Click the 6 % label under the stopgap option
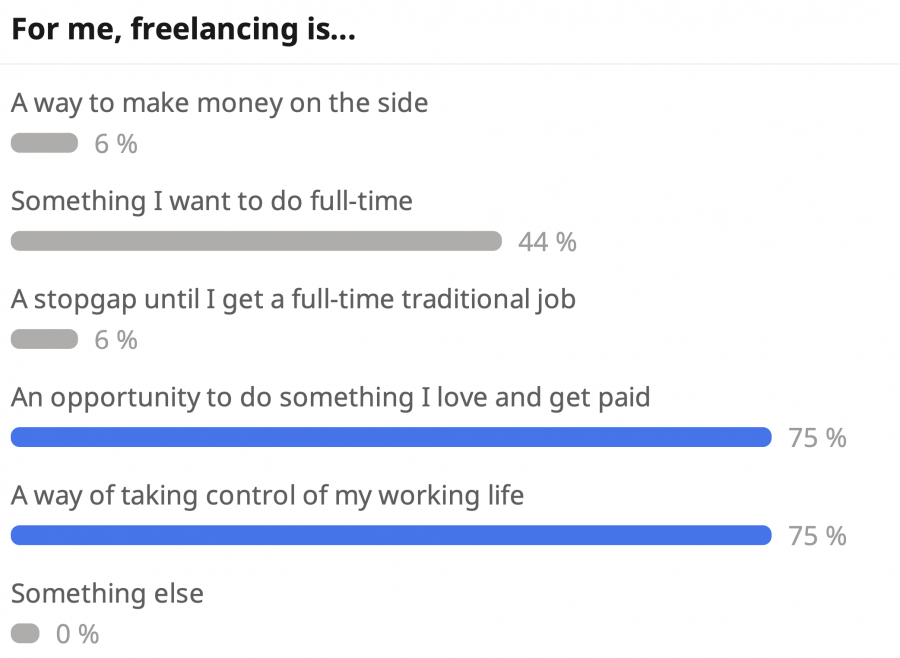900x658 pixels. pyautogui.click(x=116, y=340)
